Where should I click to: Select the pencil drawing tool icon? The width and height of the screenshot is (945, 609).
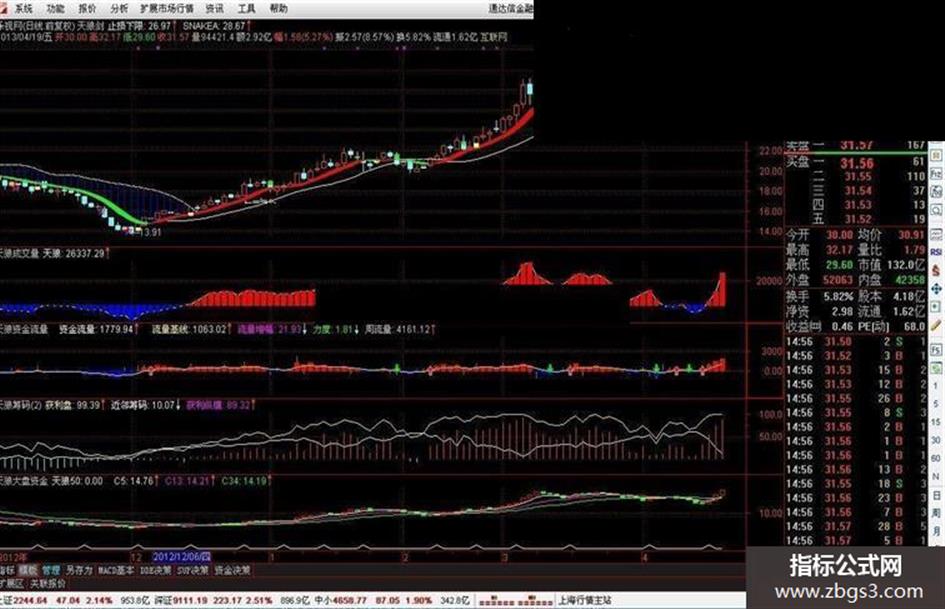[x=937, y=326]
